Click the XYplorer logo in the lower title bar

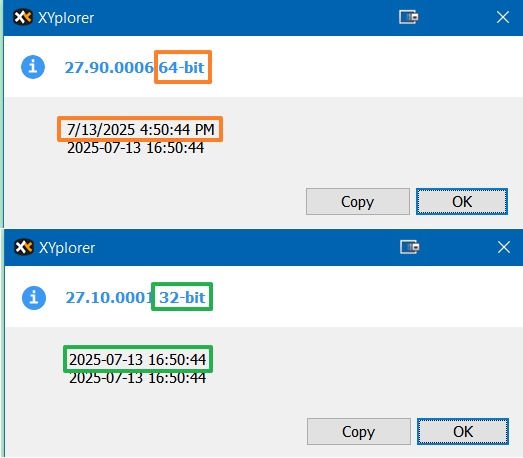[24, 247]
